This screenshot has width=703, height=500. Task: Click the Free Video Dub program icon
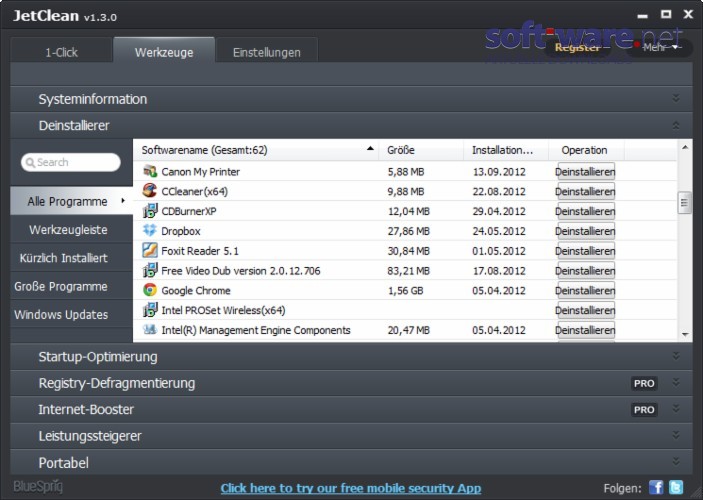[x=150, y=270]
